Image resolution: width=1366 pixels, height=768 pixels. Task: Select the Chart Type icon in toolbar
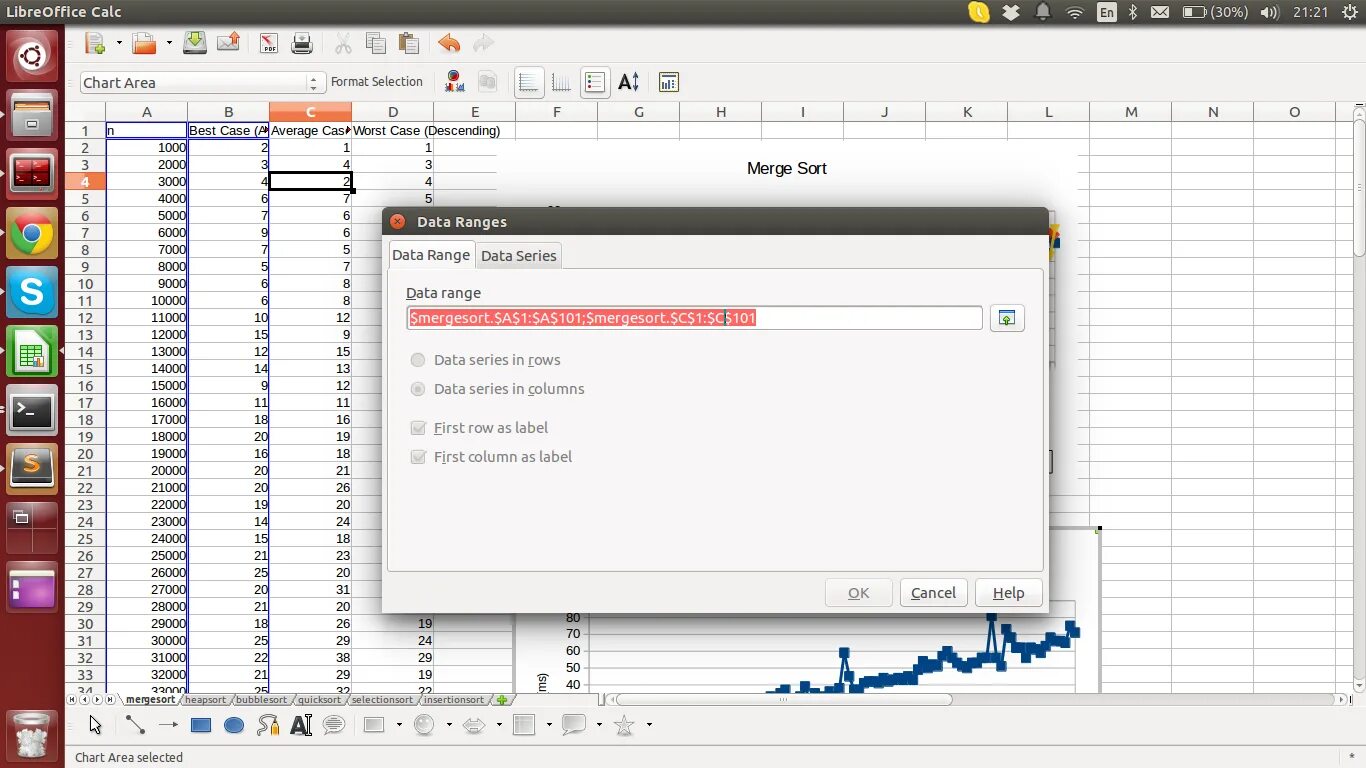[x=452, y=81]
